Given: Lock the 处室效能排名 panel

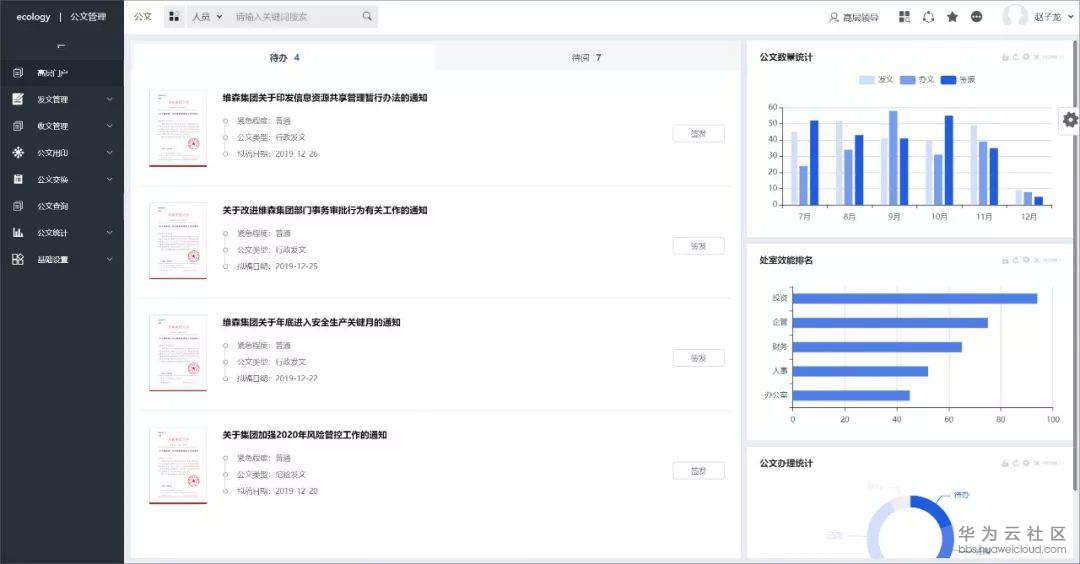Looking at the screenshot, I should pyautogui.click(x=1005, y=260).
